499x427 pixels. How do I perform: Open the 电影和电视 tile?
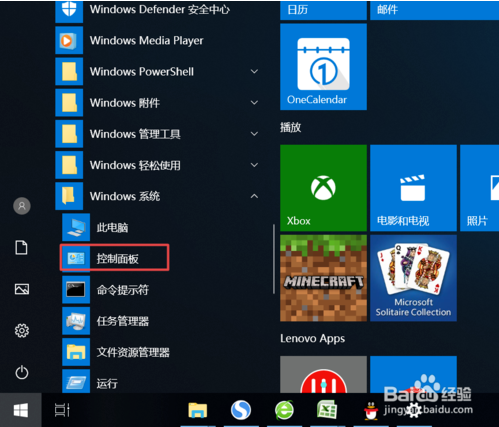[x=413, y=188]
